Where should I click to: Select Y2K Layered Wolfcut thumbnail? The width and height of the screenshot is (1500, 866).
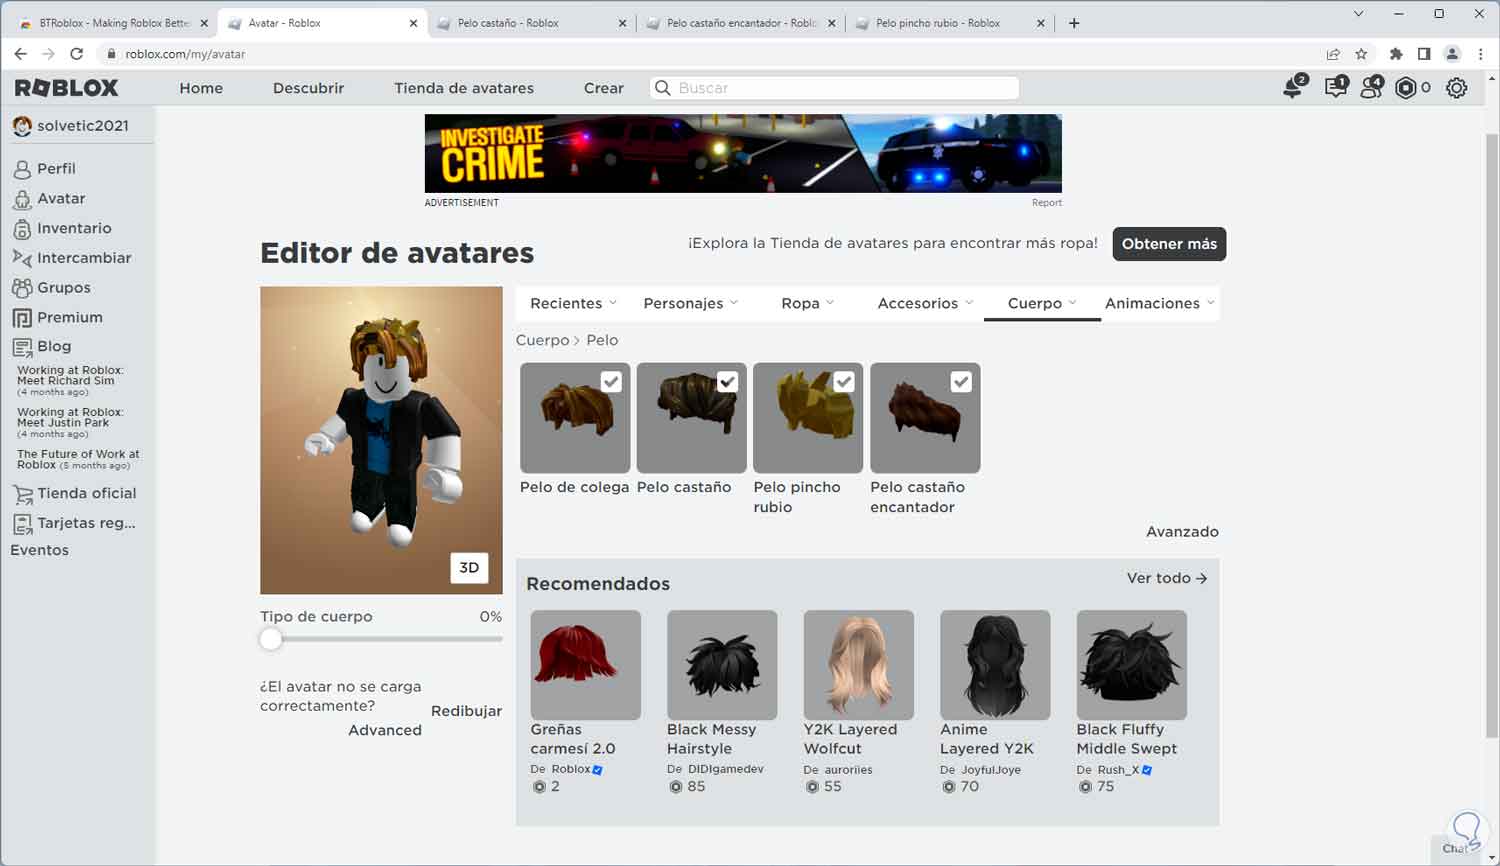858,665
